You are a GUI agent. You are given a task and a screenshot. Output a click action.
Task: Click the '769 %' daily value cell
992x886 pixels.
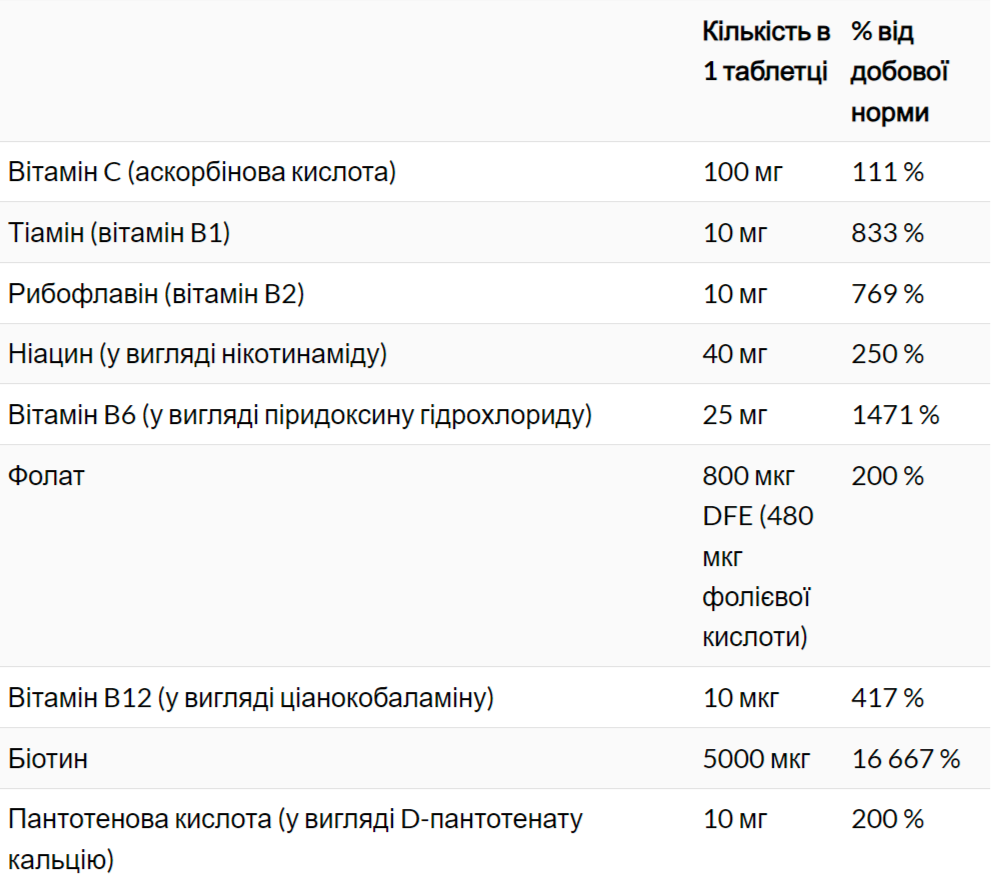click(888, 294)
